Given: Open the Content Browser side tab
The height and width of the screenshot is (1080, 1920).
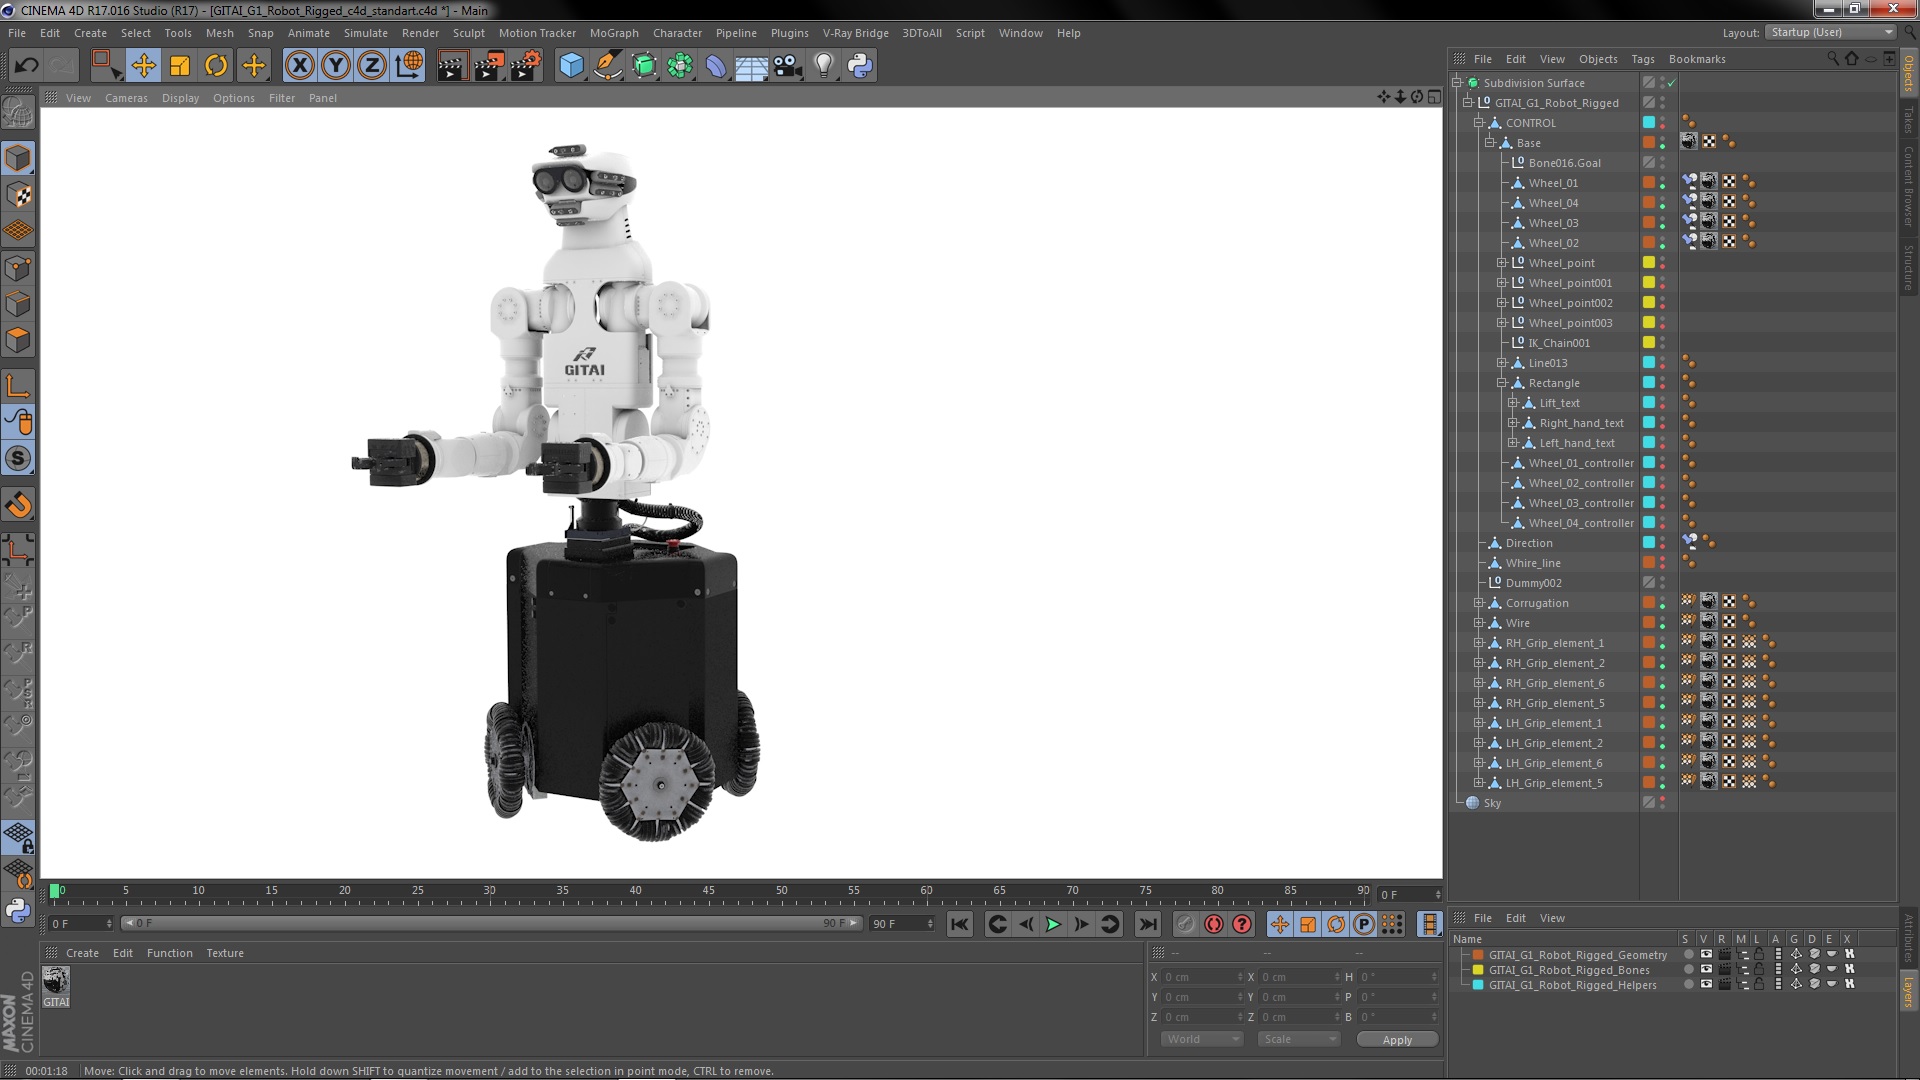Looking at the screenshot, I should point(1908,187).
